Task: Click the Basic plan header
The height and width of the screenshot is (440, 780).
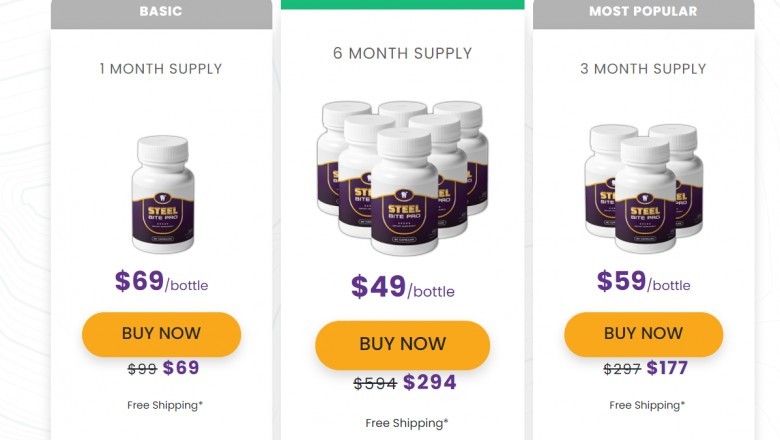Action: coord(161,12)
